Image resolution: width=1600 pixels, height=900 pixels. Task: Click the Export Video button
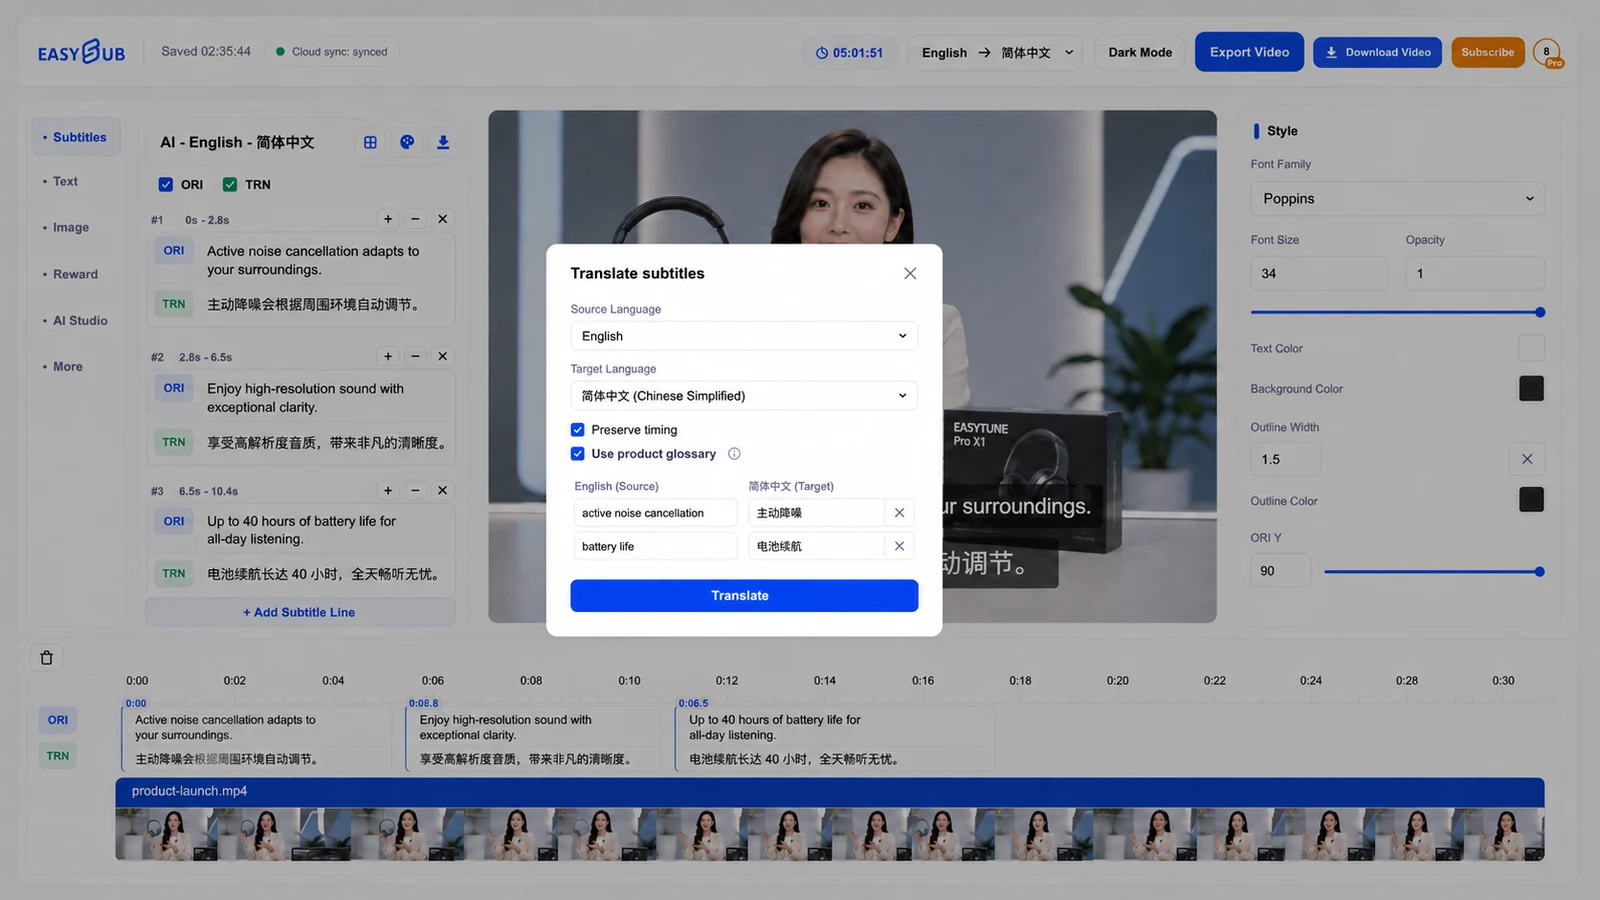(1249, 52)
